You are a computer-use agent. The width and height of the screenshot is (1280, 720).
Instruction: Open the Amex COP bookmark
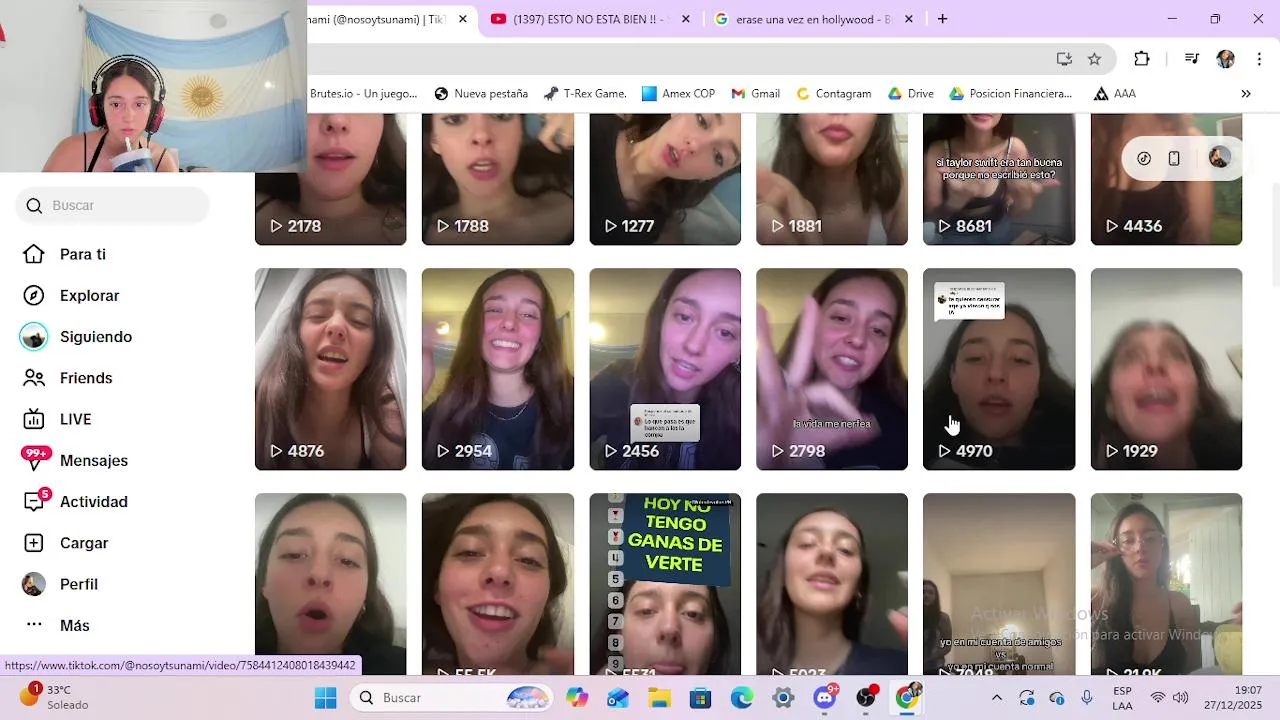(x=678, y=93)
